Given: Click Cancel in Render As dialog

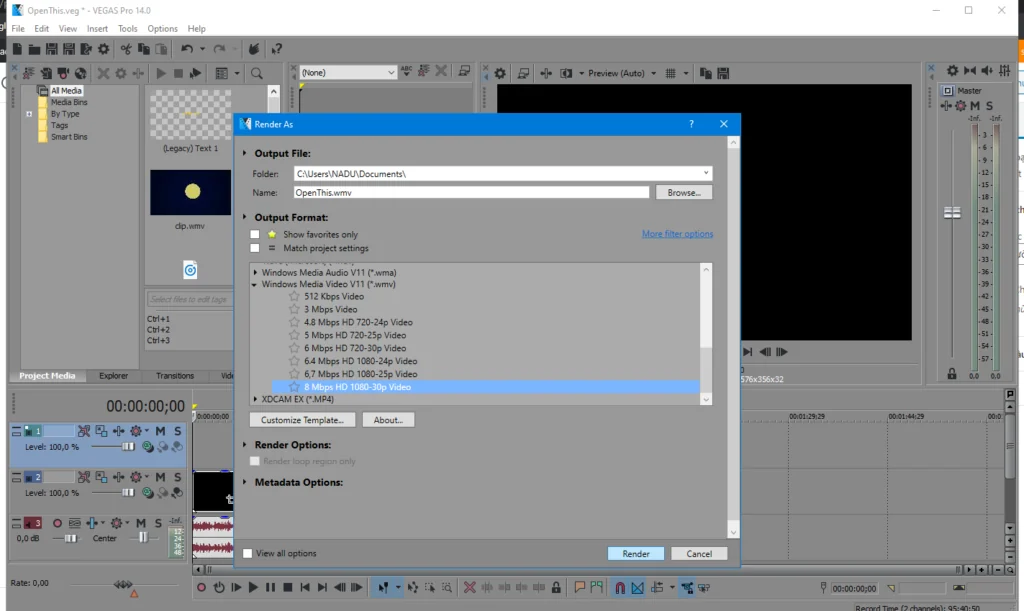Looking at the screenshot, I should (699, 554).
